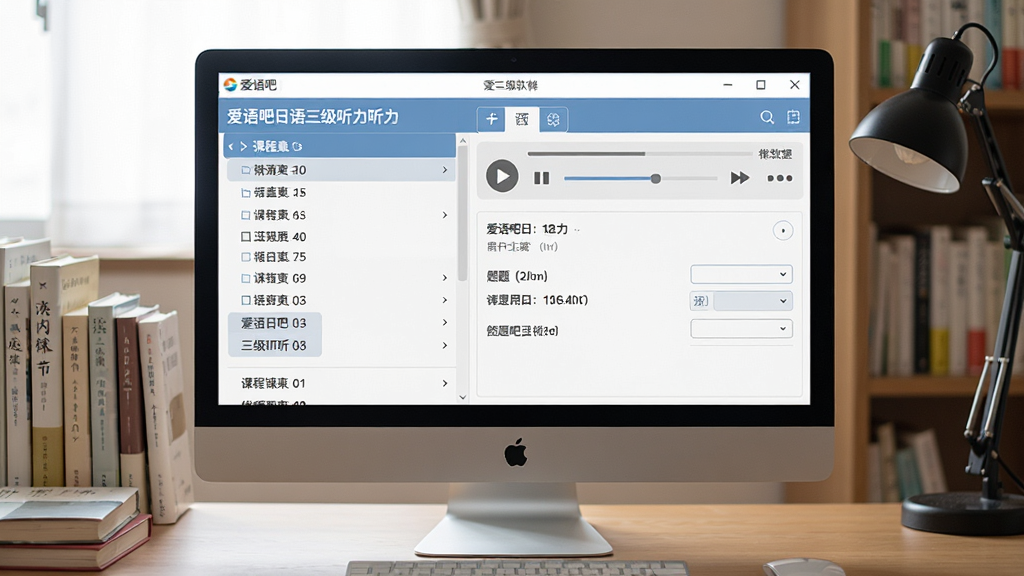Click the 爱语吧 app logo icon
This screenshot has height=576, width=1024.
click(x=230, y=85)
